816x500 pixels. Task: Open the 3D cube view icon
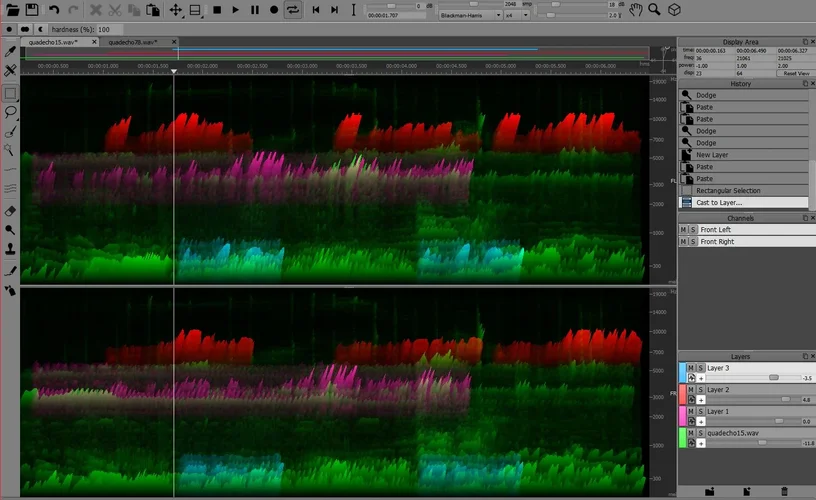pos(675,9)
